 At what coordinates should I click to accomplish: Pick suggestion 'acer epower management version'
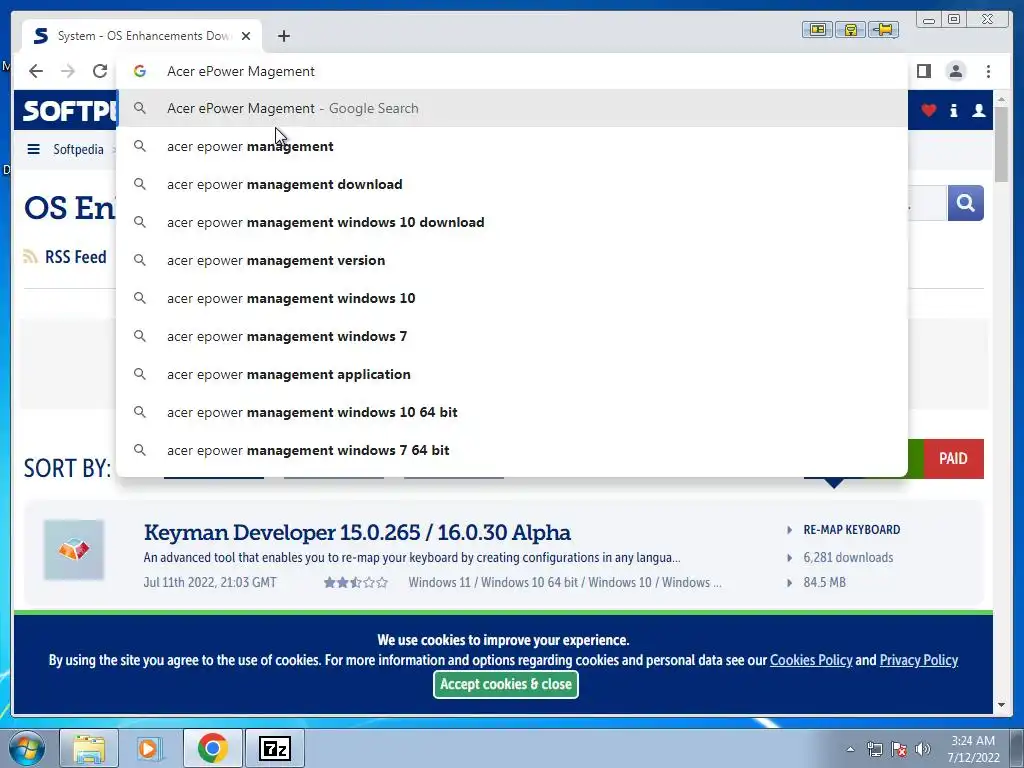512,260
